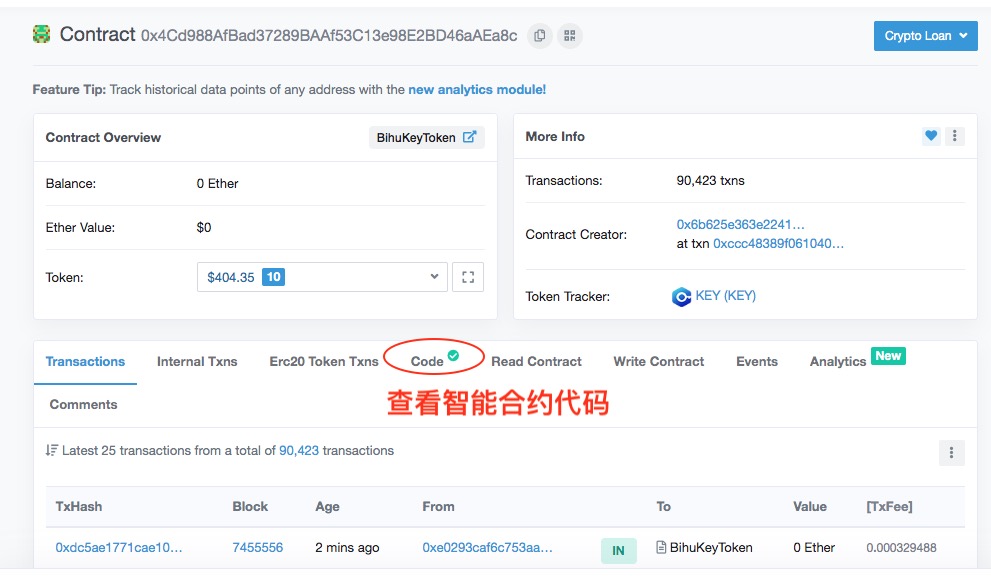The width and height of the screenshot is (991, 576).
Task: Open the BihuKeyToken external link icon
Action: point(470,137)
